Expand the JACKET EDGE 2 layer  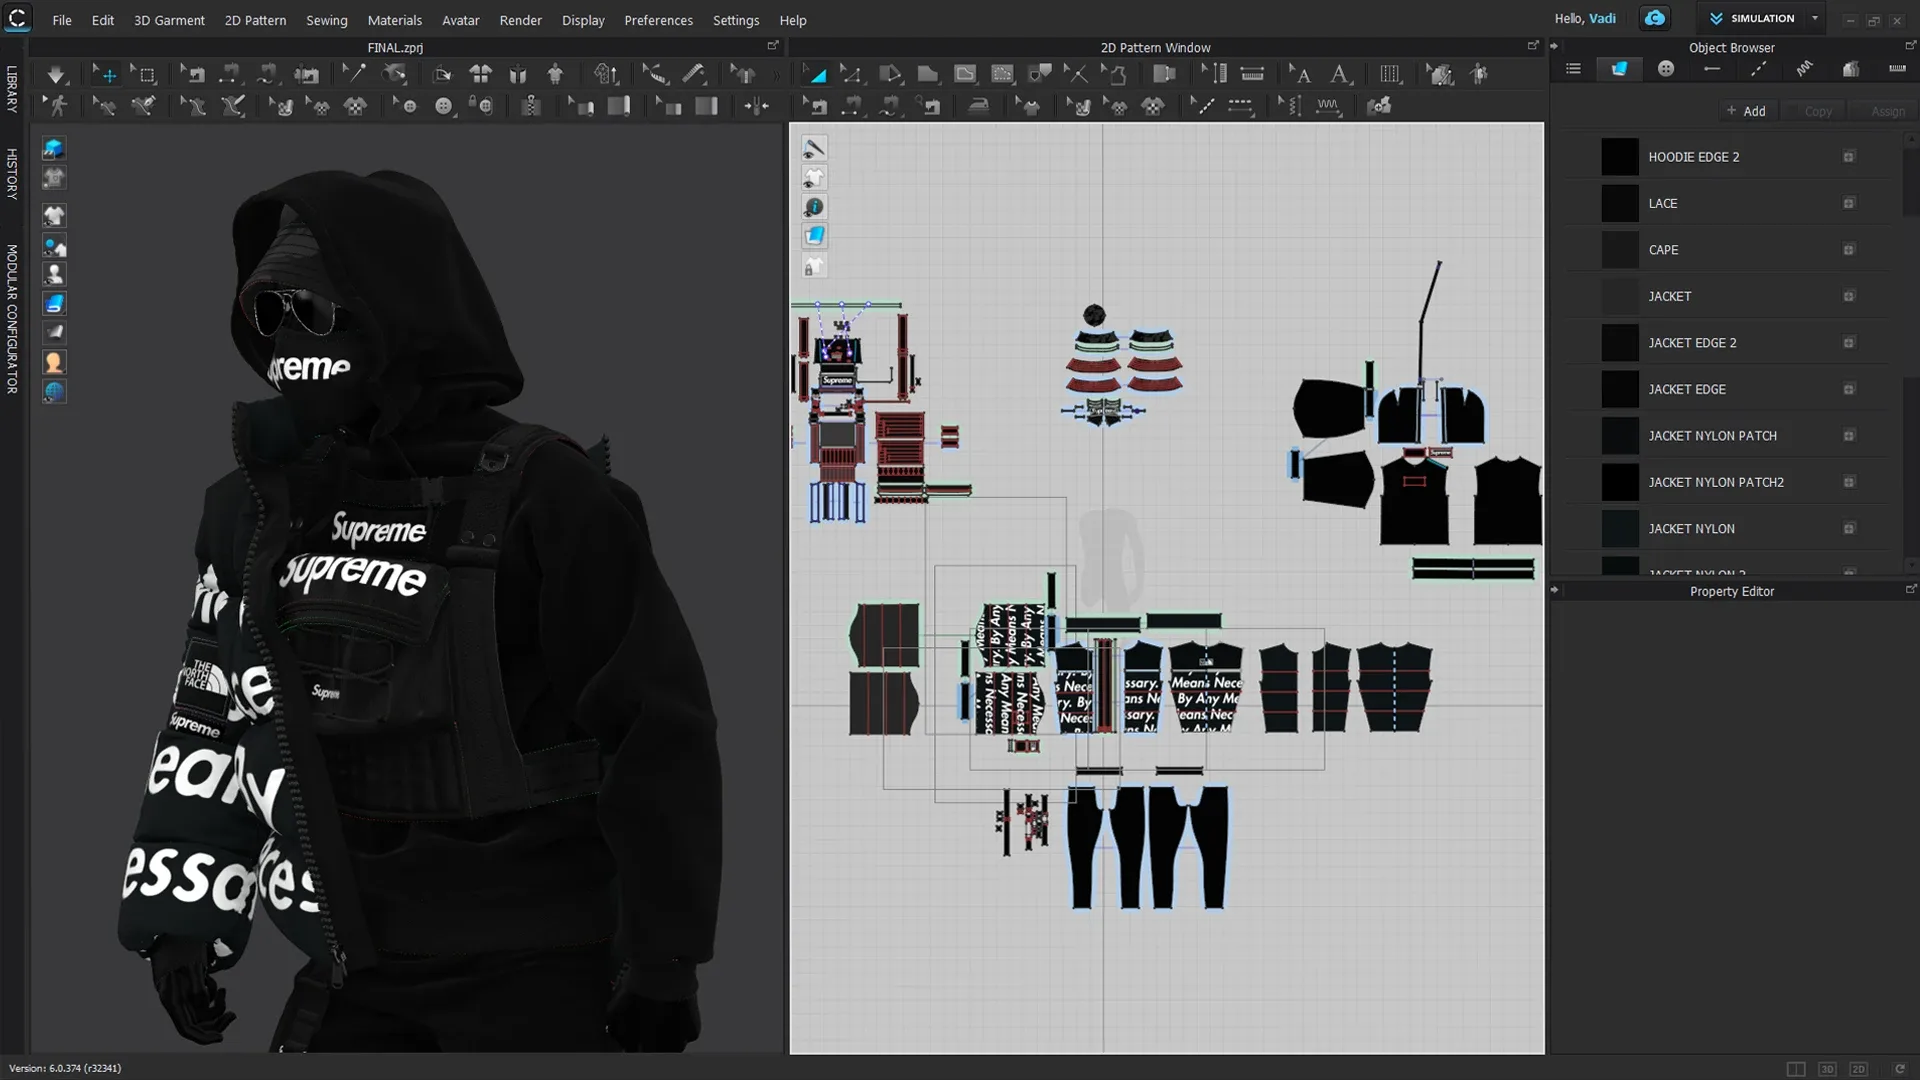(1849, 342)
